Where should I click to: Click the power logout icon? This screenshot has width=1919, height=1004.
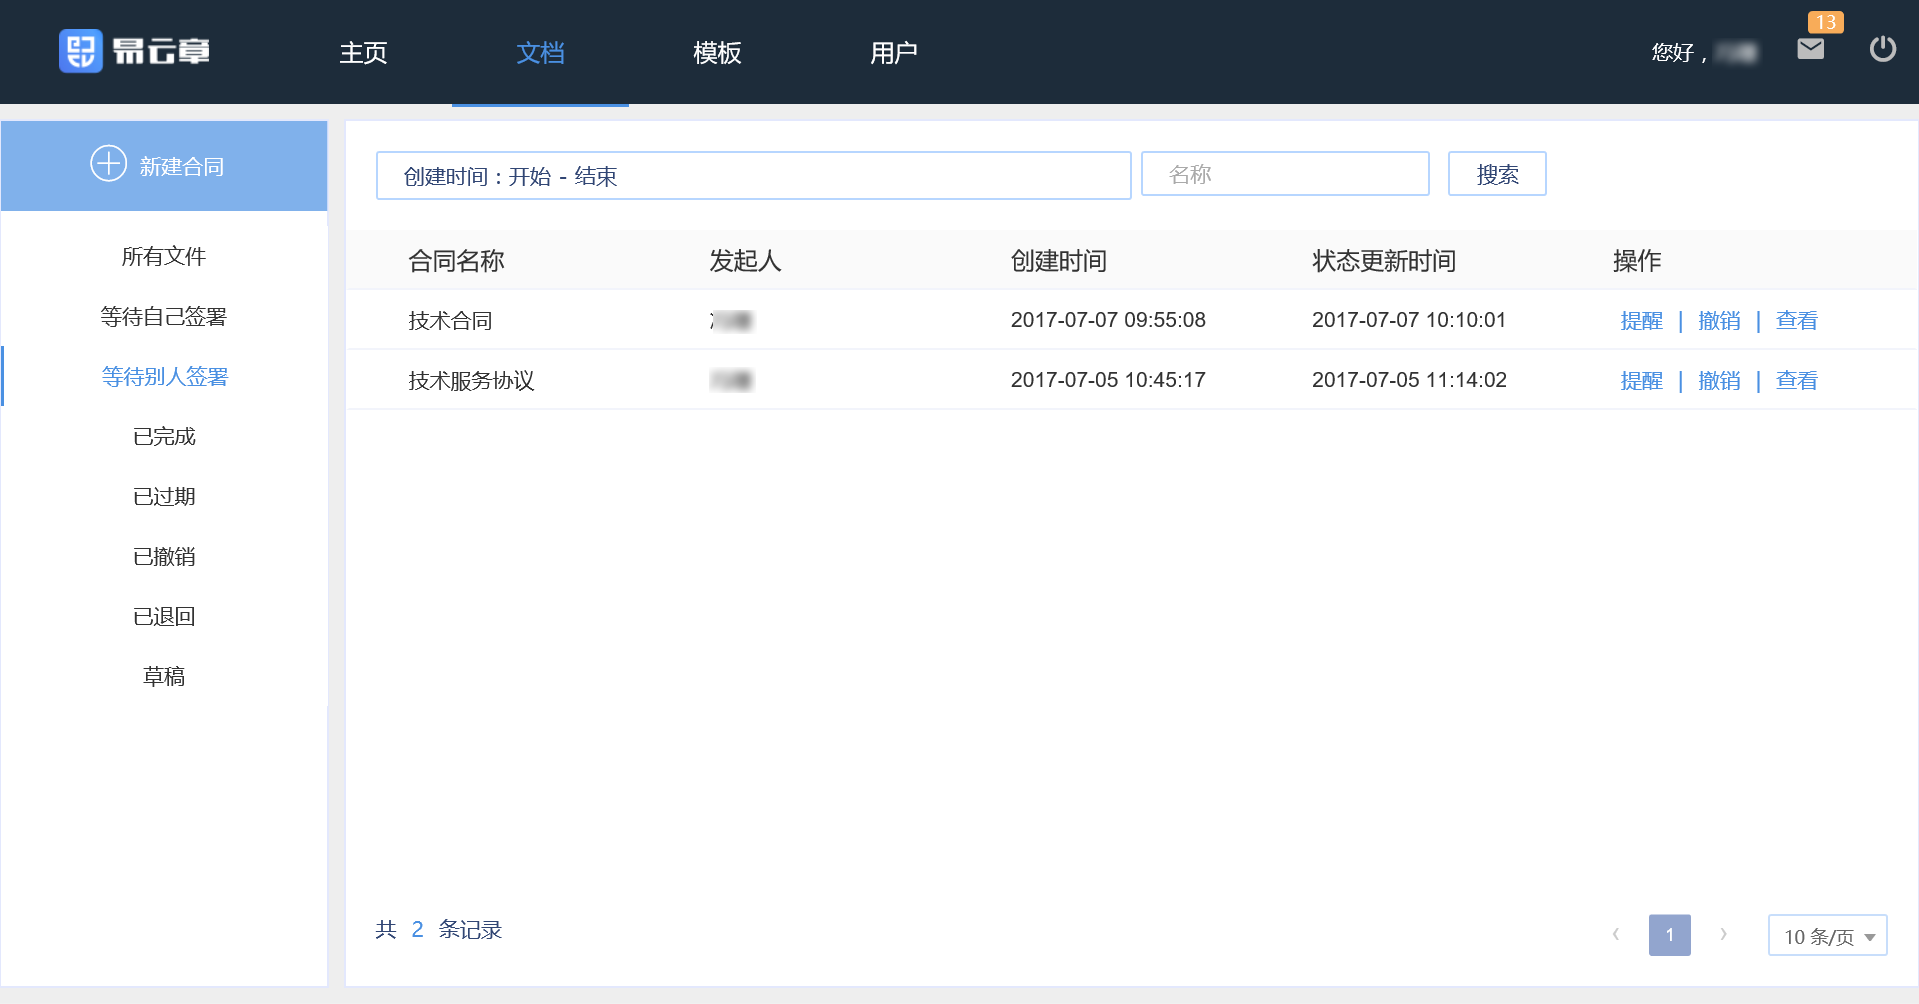pos(1882,49)
